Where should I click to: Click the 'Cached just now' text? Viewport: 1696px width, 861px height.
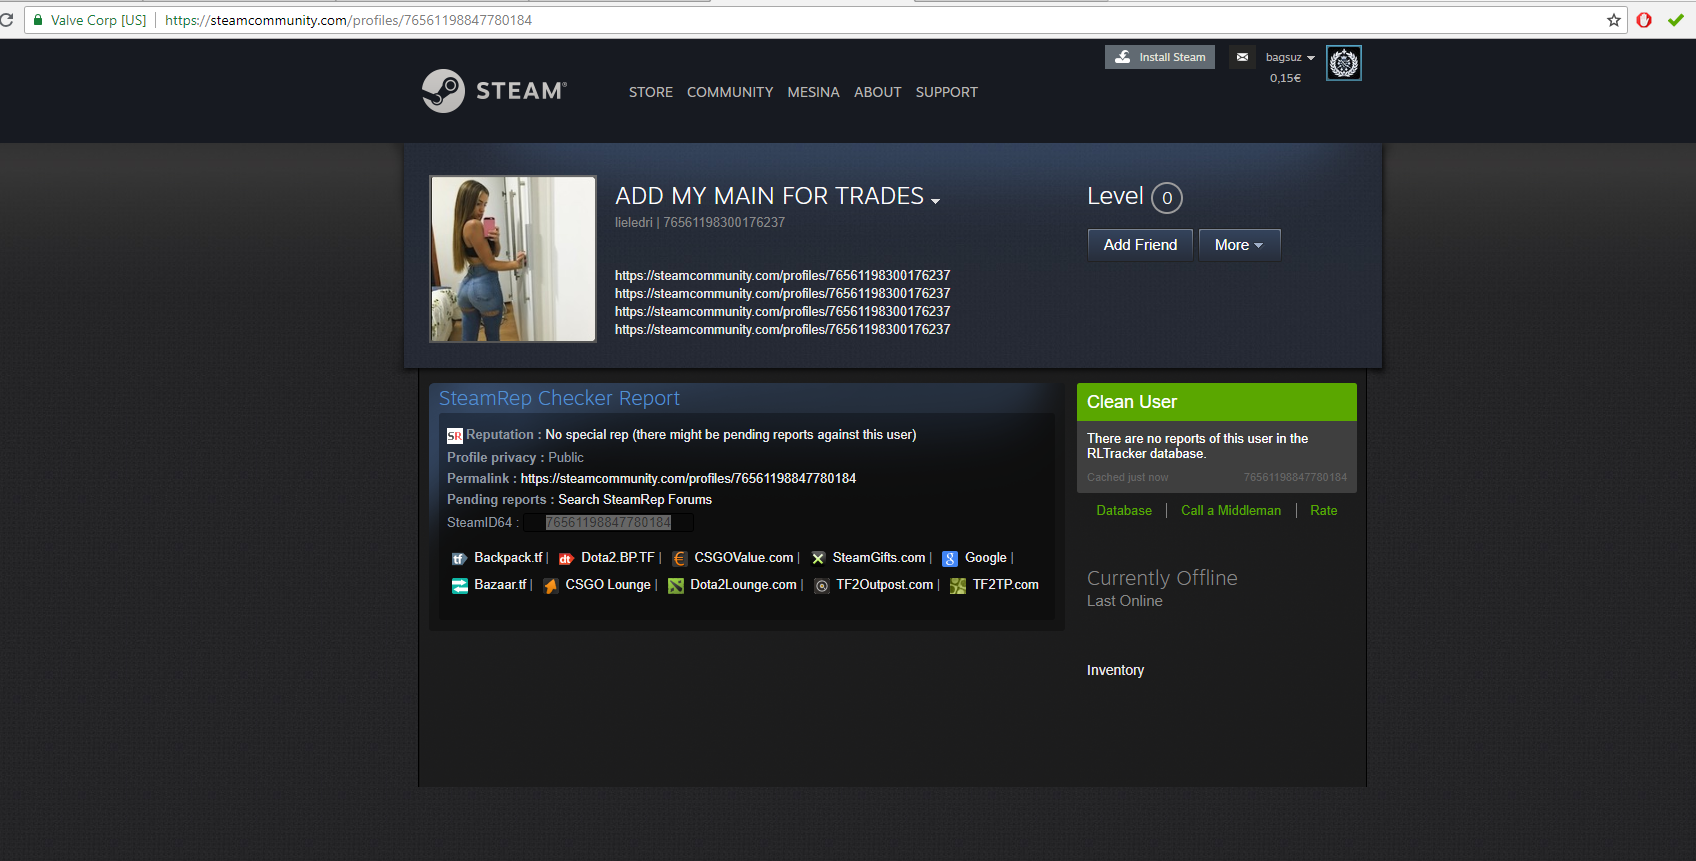tap(1127, 477)
